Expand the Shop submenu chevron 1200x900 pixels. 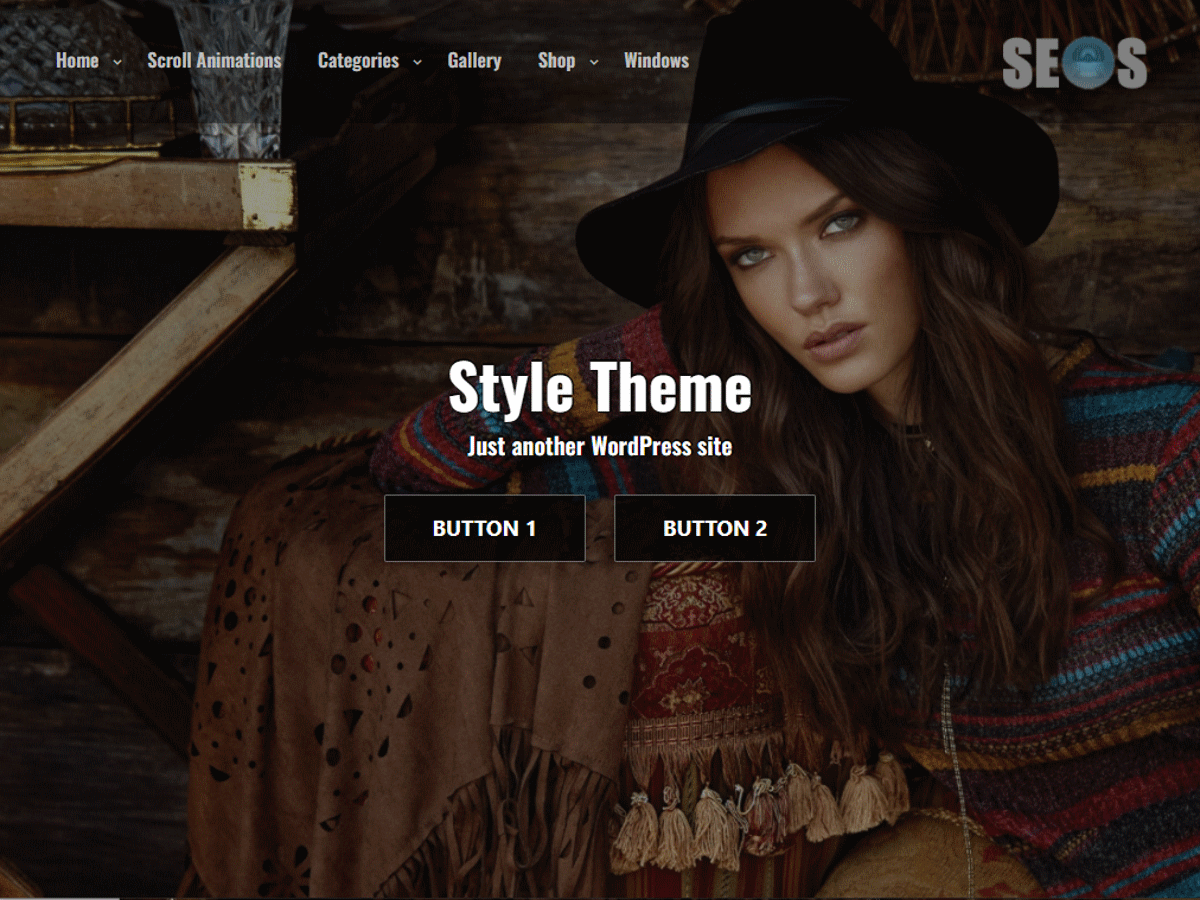(591, 62)
